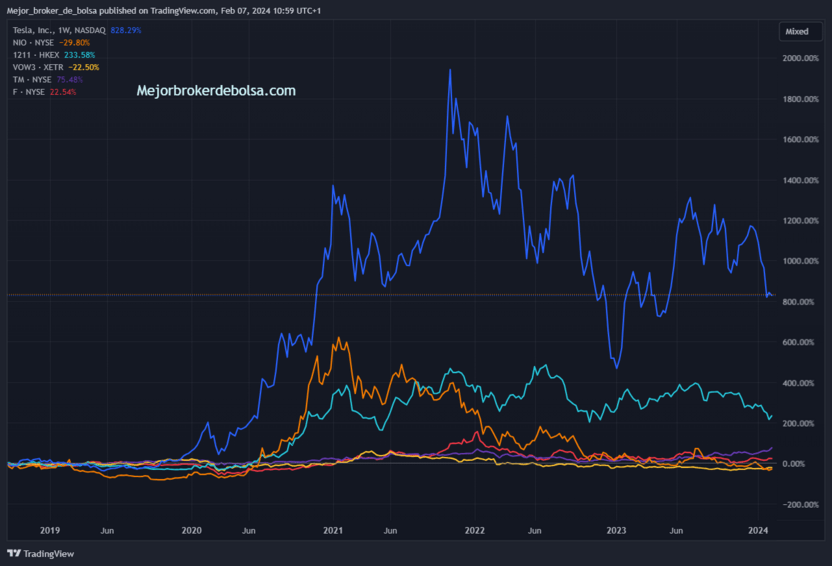Click the Mejorbrokerdebolsa.com watermark text
The height and width of the screenshot is (566, 832).
pos(216,91)
